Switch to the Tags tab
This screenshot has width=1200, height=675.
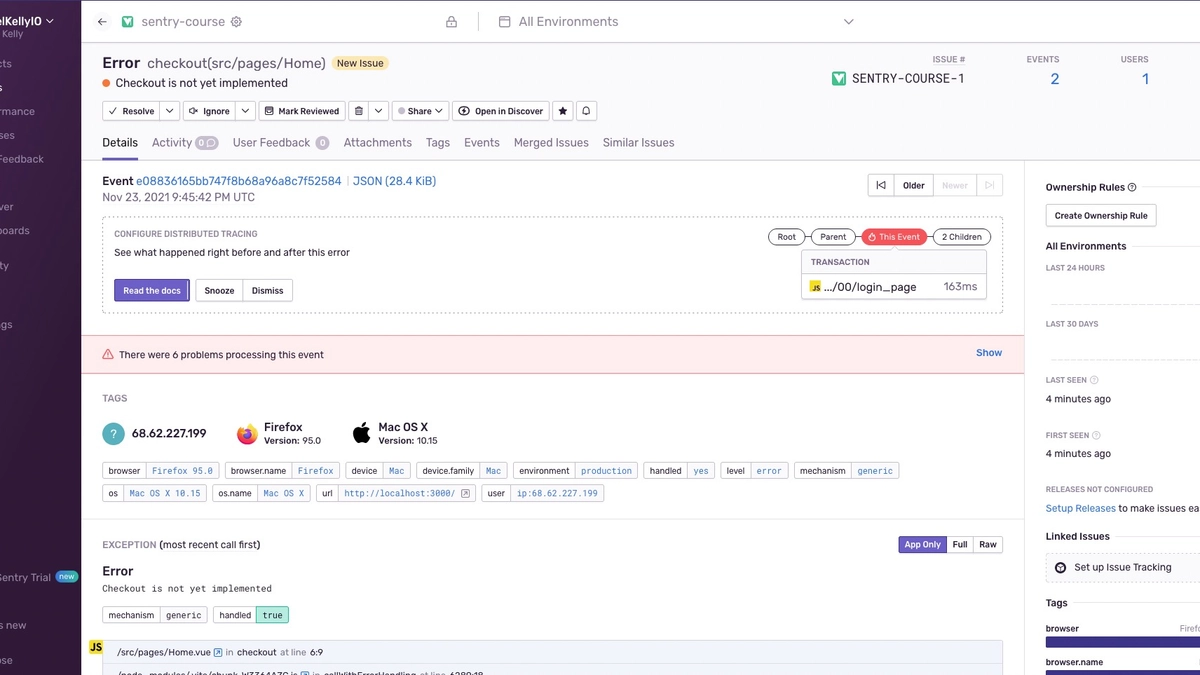(437, 142)
